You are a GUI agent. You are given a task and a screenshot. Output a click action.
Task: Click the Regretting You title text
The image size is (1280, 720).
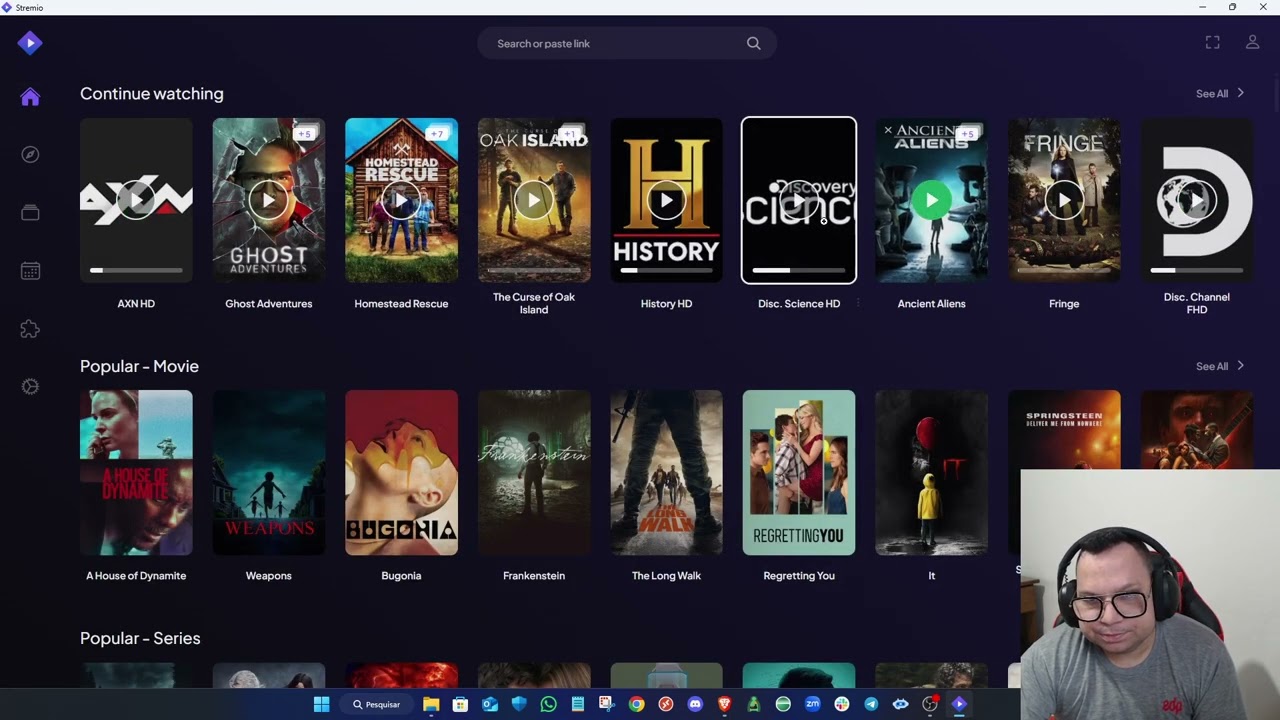click(799, 576)
